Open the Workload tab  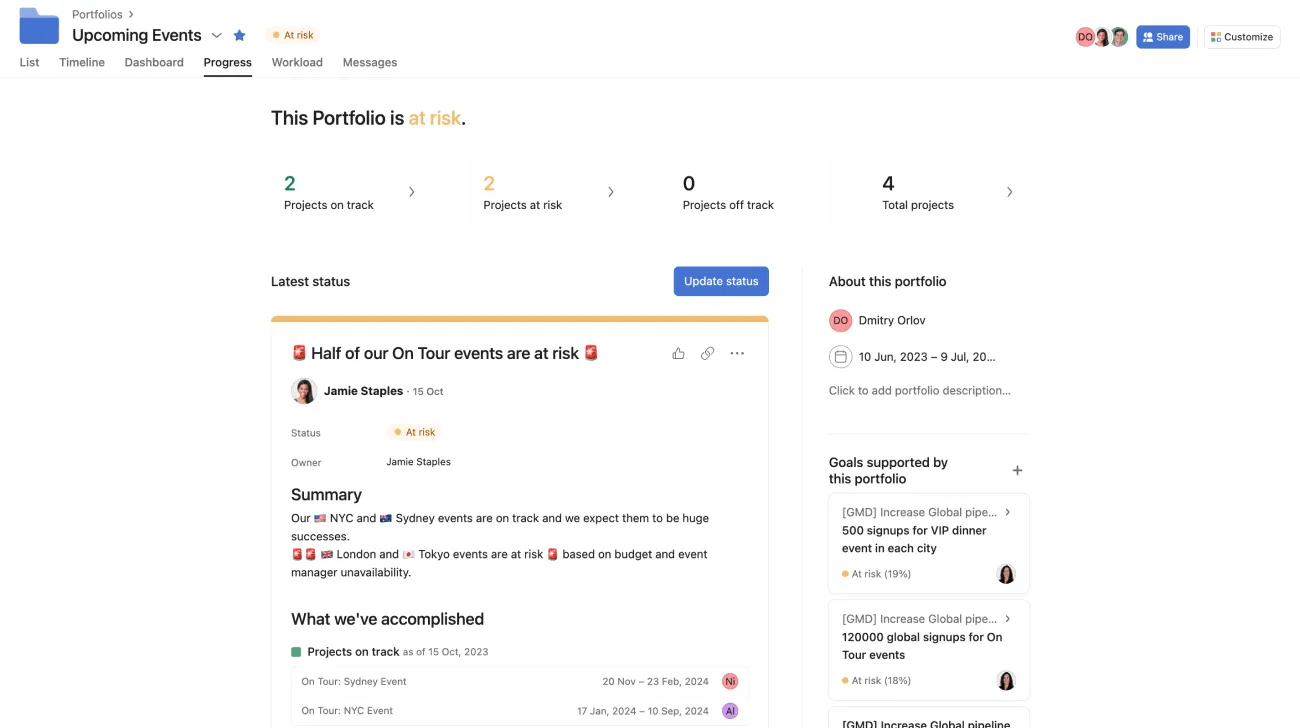297,62
